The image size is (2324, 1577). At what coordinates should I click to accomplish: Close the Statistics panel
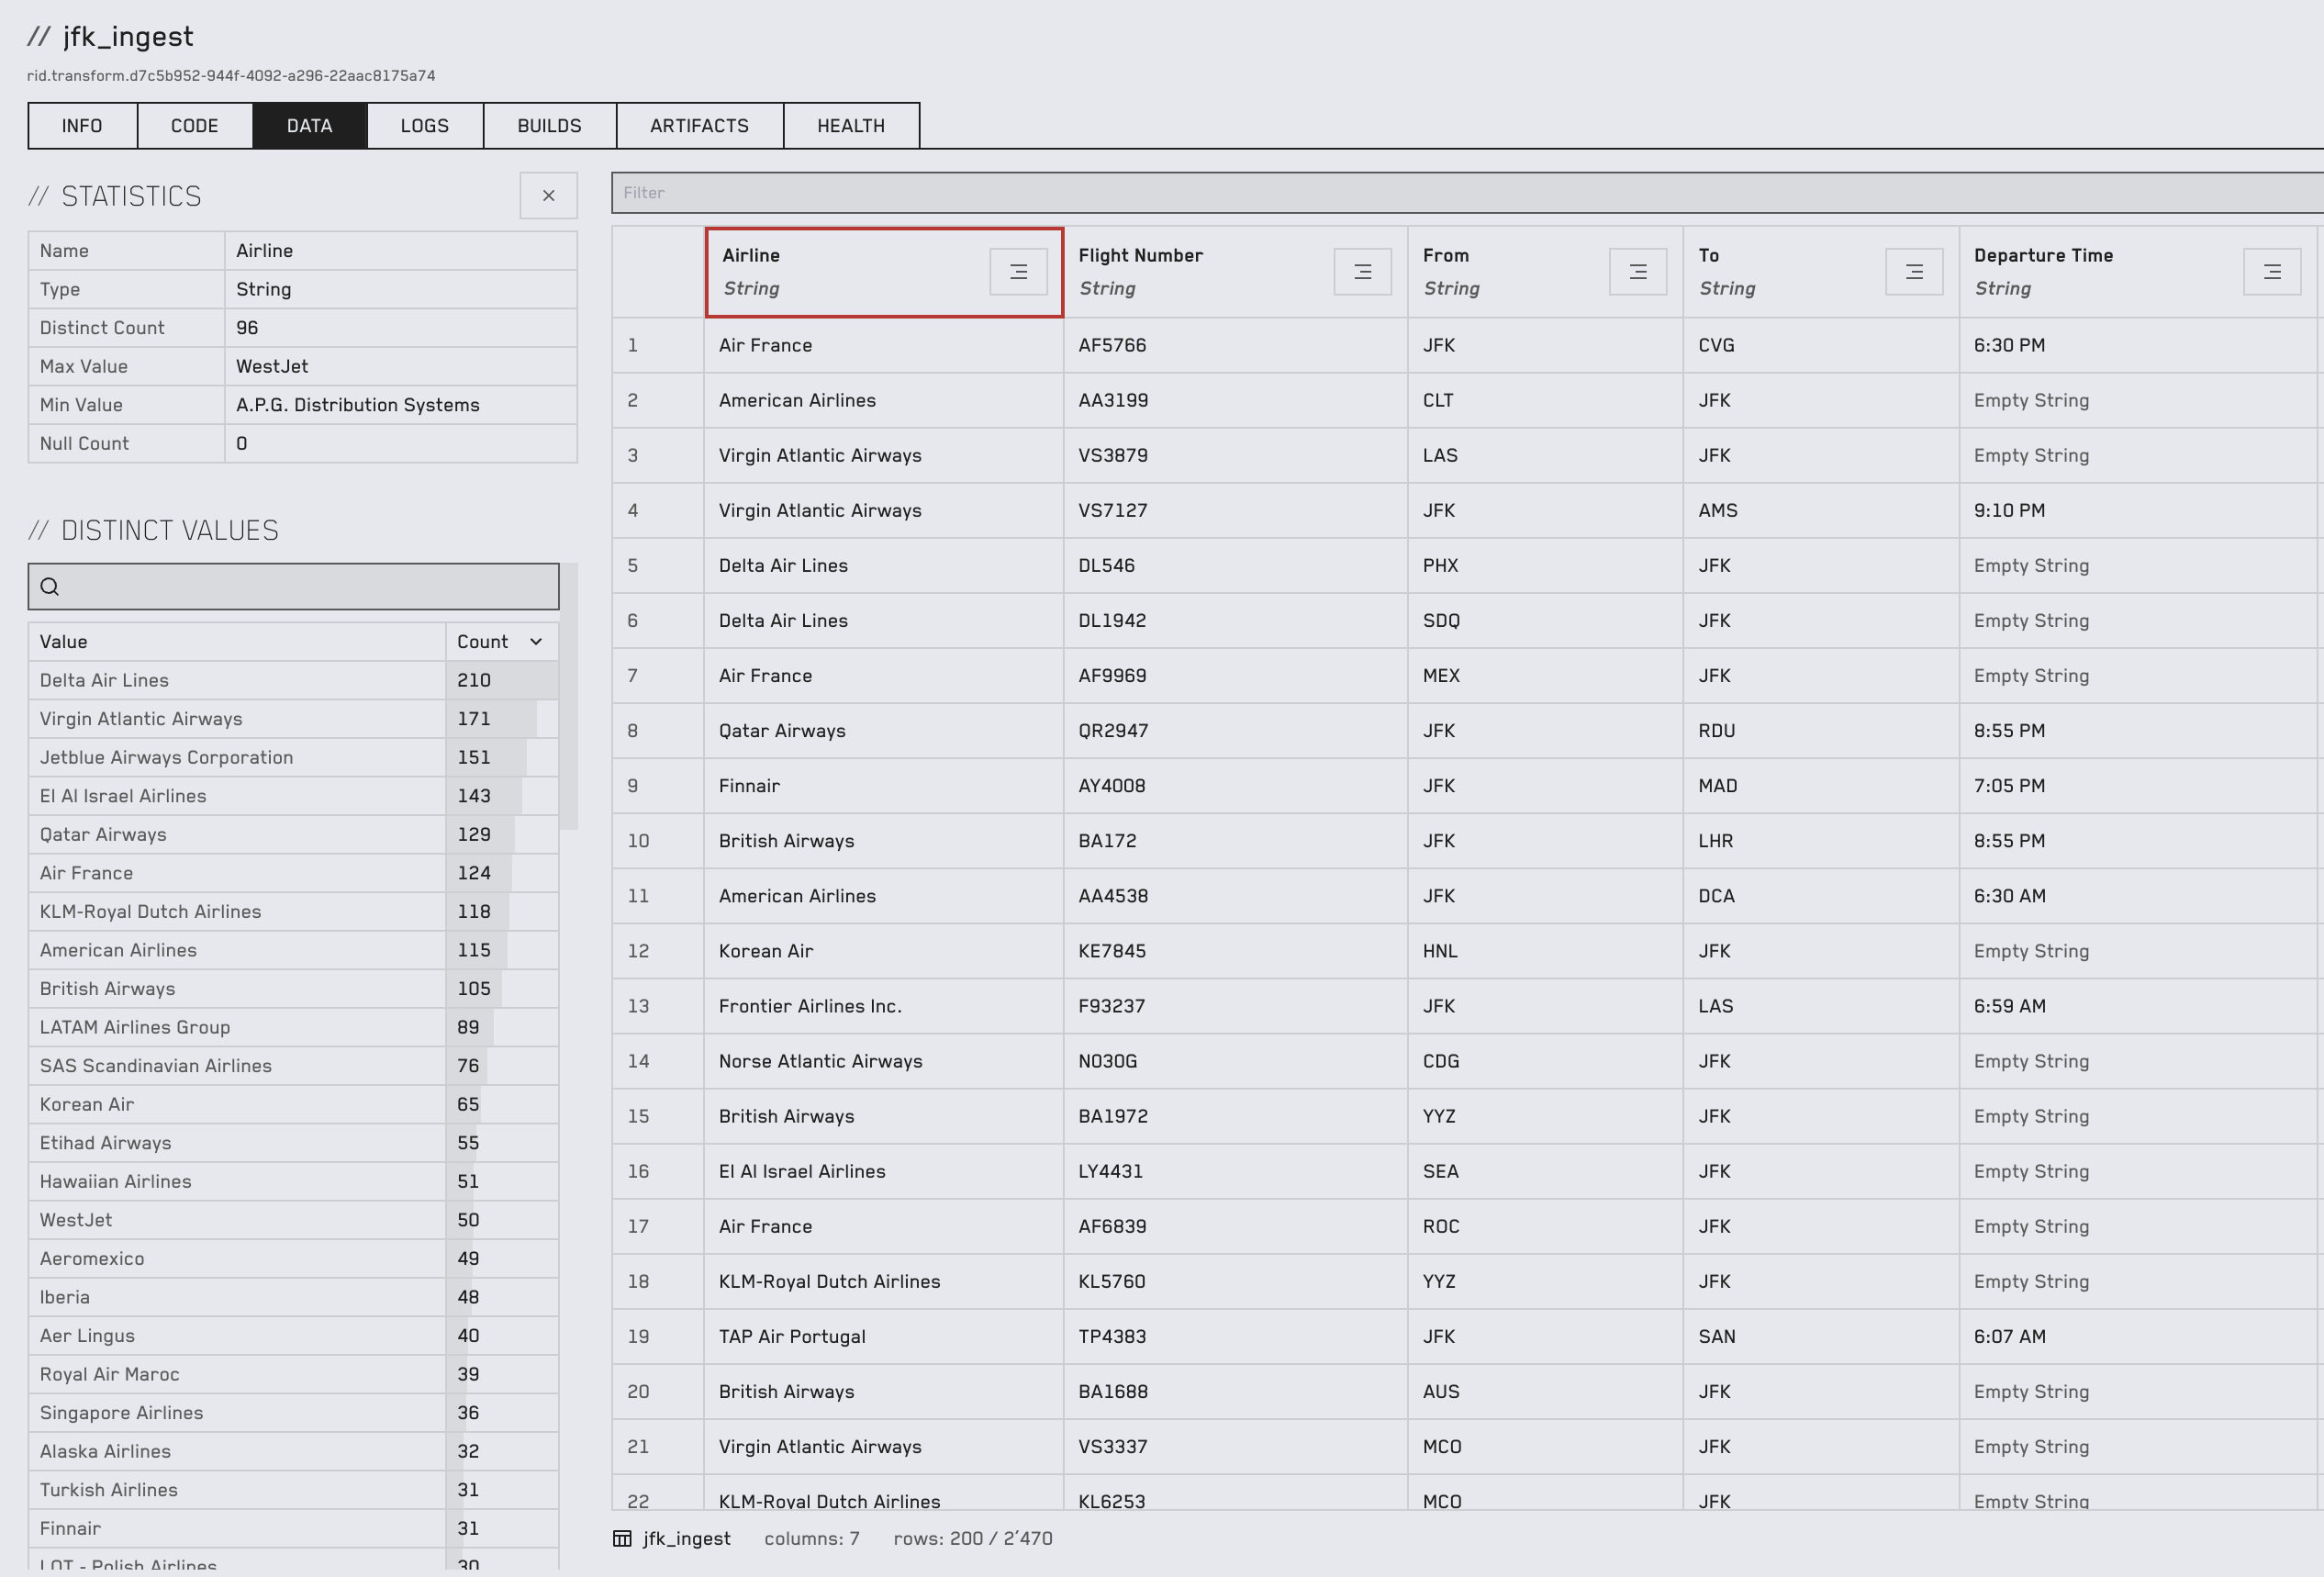coord(548,196)
